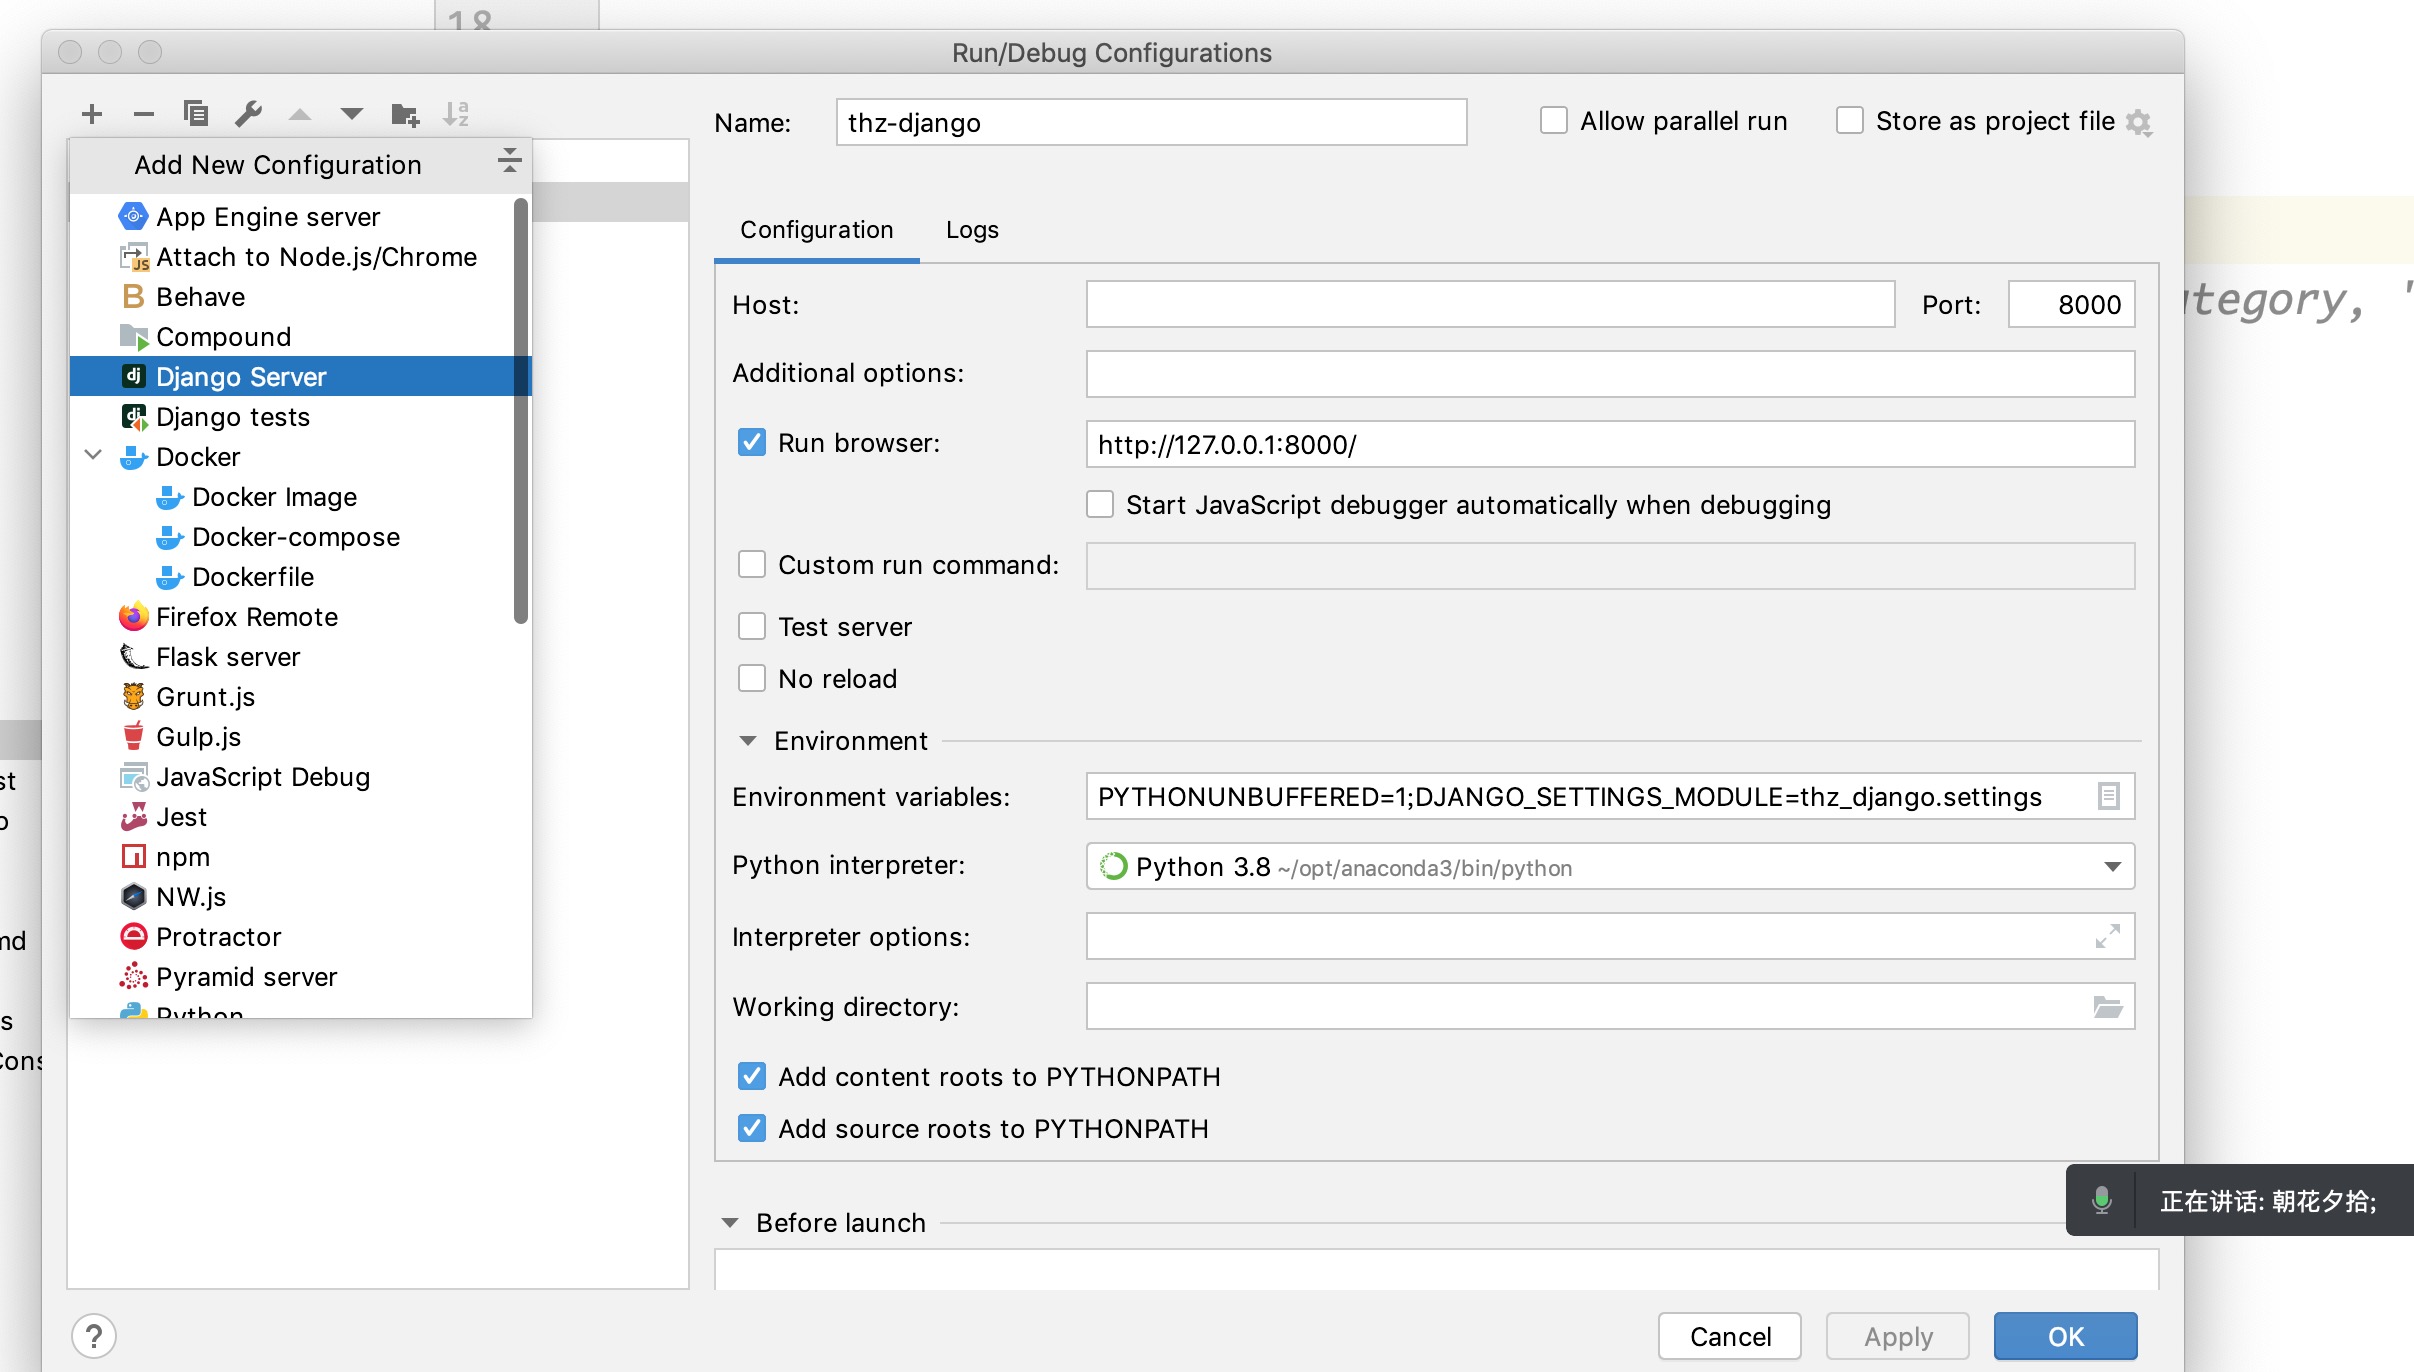Click the Sort Configurations alphabetically icon
This screenshot has height=1372, width=2414.
click(456, 114)
